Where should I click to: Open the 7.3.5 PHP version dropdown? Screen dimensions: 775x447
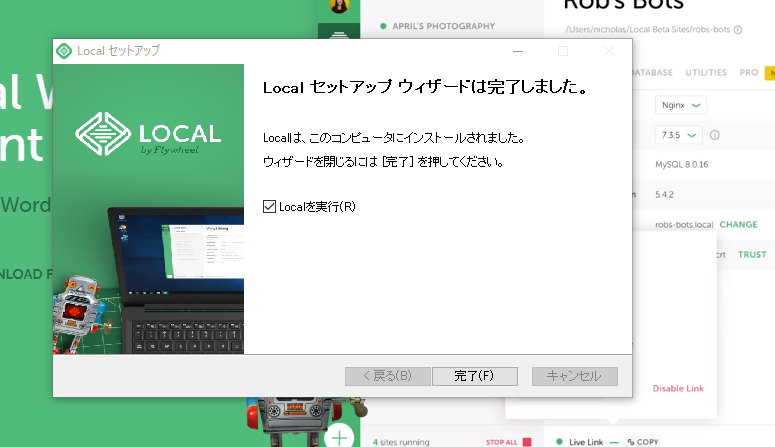click(x=679, y=135)
